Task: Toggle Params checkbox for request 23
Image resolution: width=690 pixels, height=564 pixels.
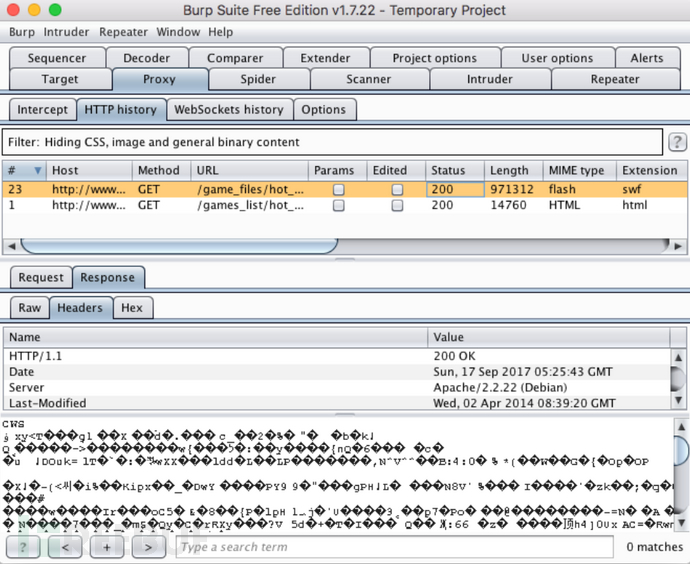Action: (338, 190)
